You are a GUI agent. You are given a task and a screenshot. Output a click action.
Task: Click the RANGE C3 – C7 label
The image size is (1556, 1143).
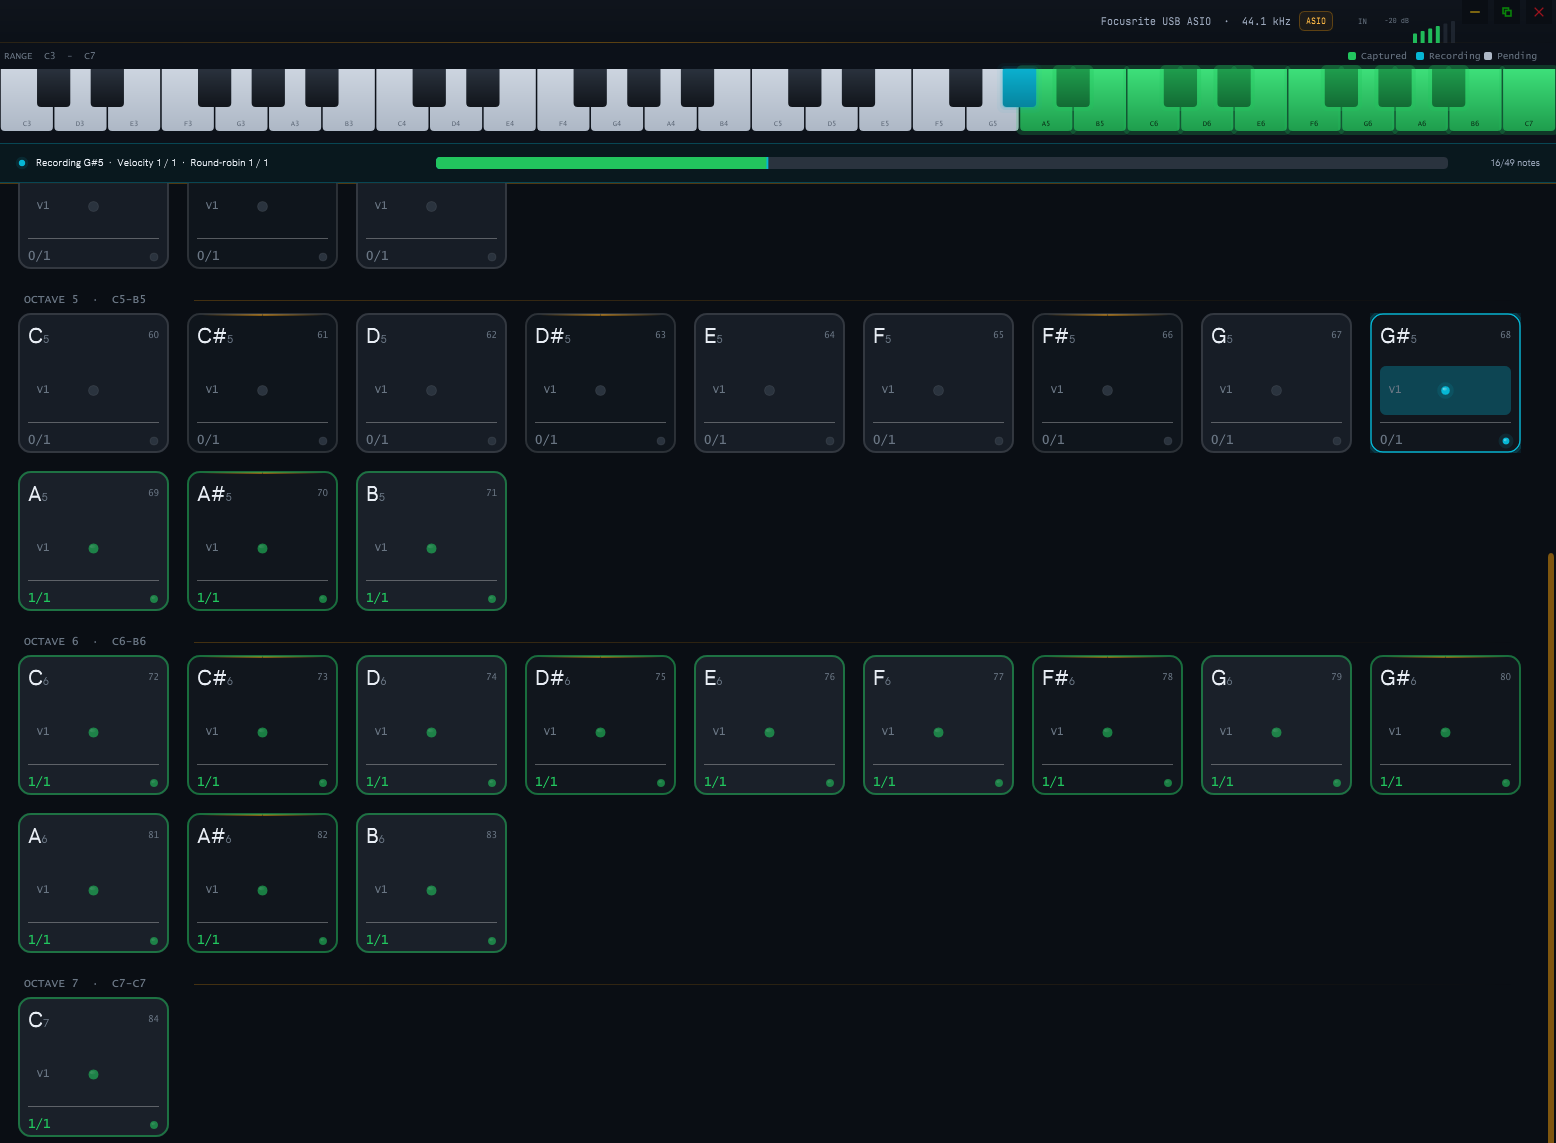pos(50,56)
